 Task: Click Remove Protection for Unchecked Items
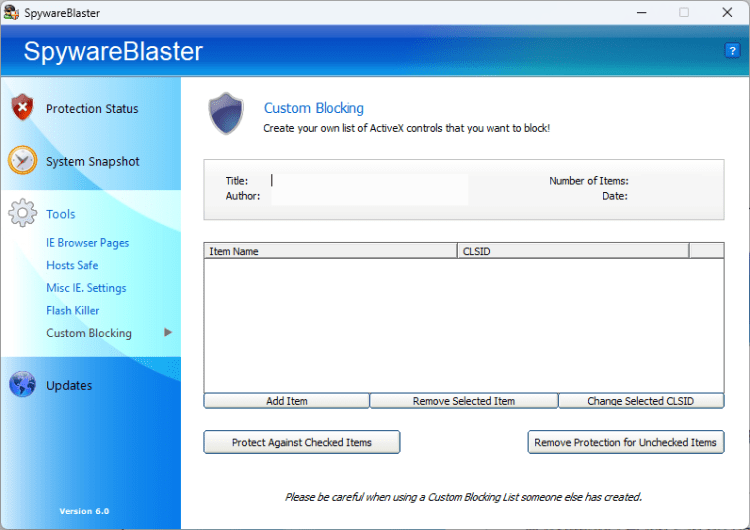(x=626, y=442)
